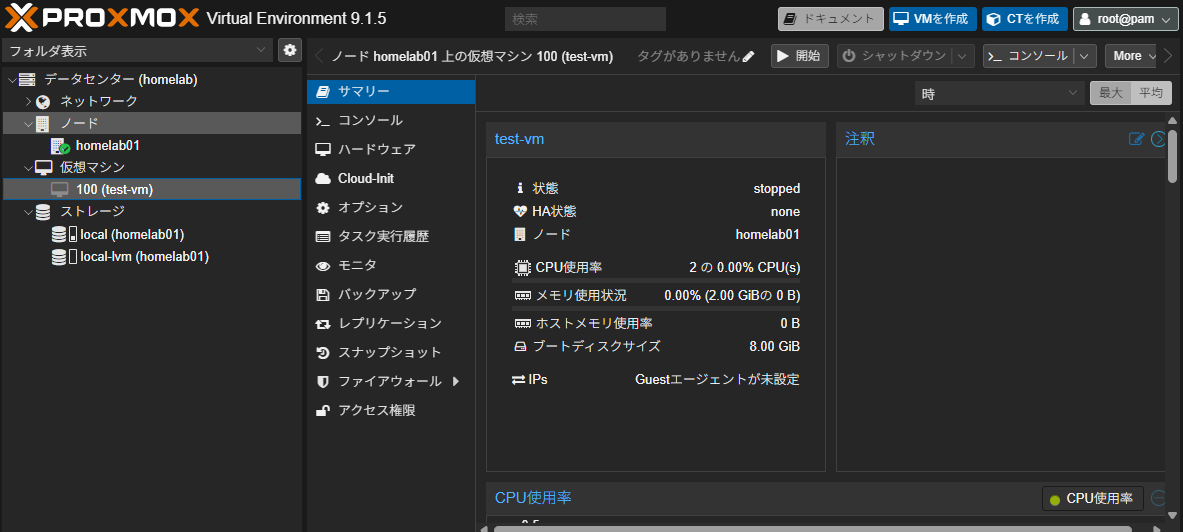Screen dimensions: 1183x532
Task: Click the right arrow after the More button
Action: [1169, 56]
